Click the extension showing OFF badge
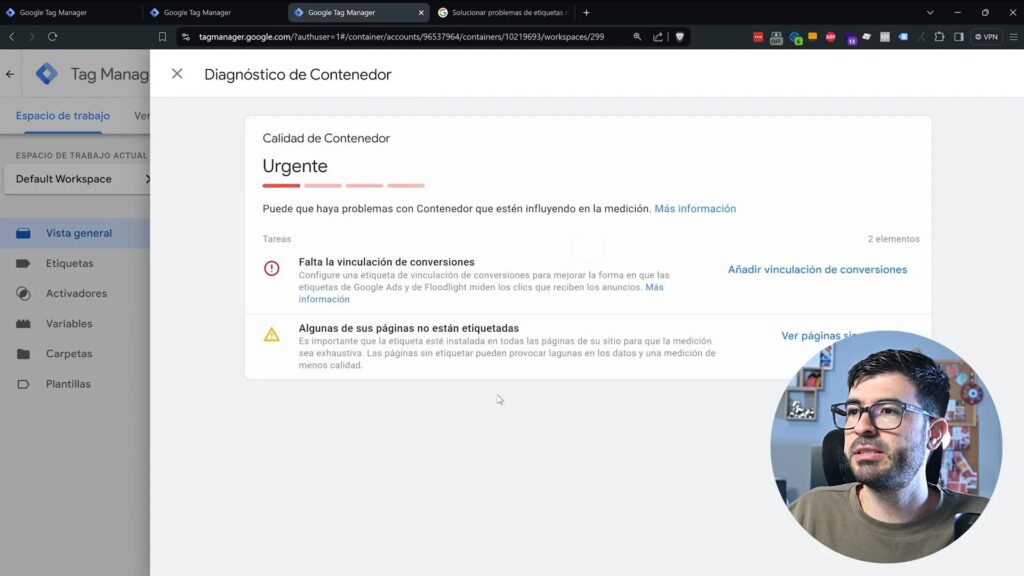1024x576 pixels. [x=776, y=38]
